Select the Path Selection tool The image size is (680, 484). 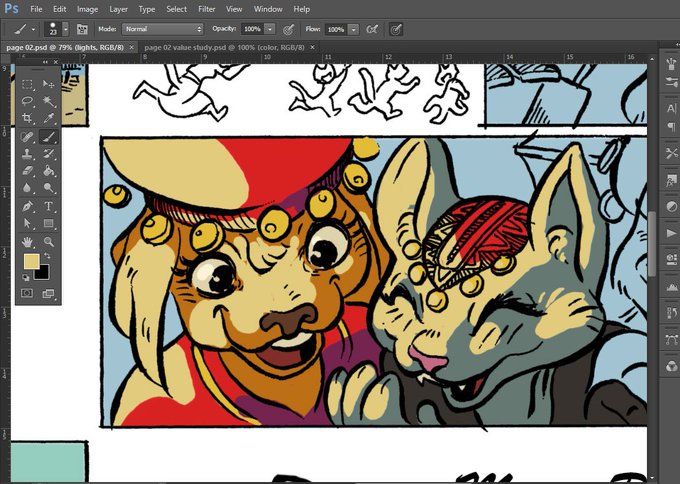27,223
